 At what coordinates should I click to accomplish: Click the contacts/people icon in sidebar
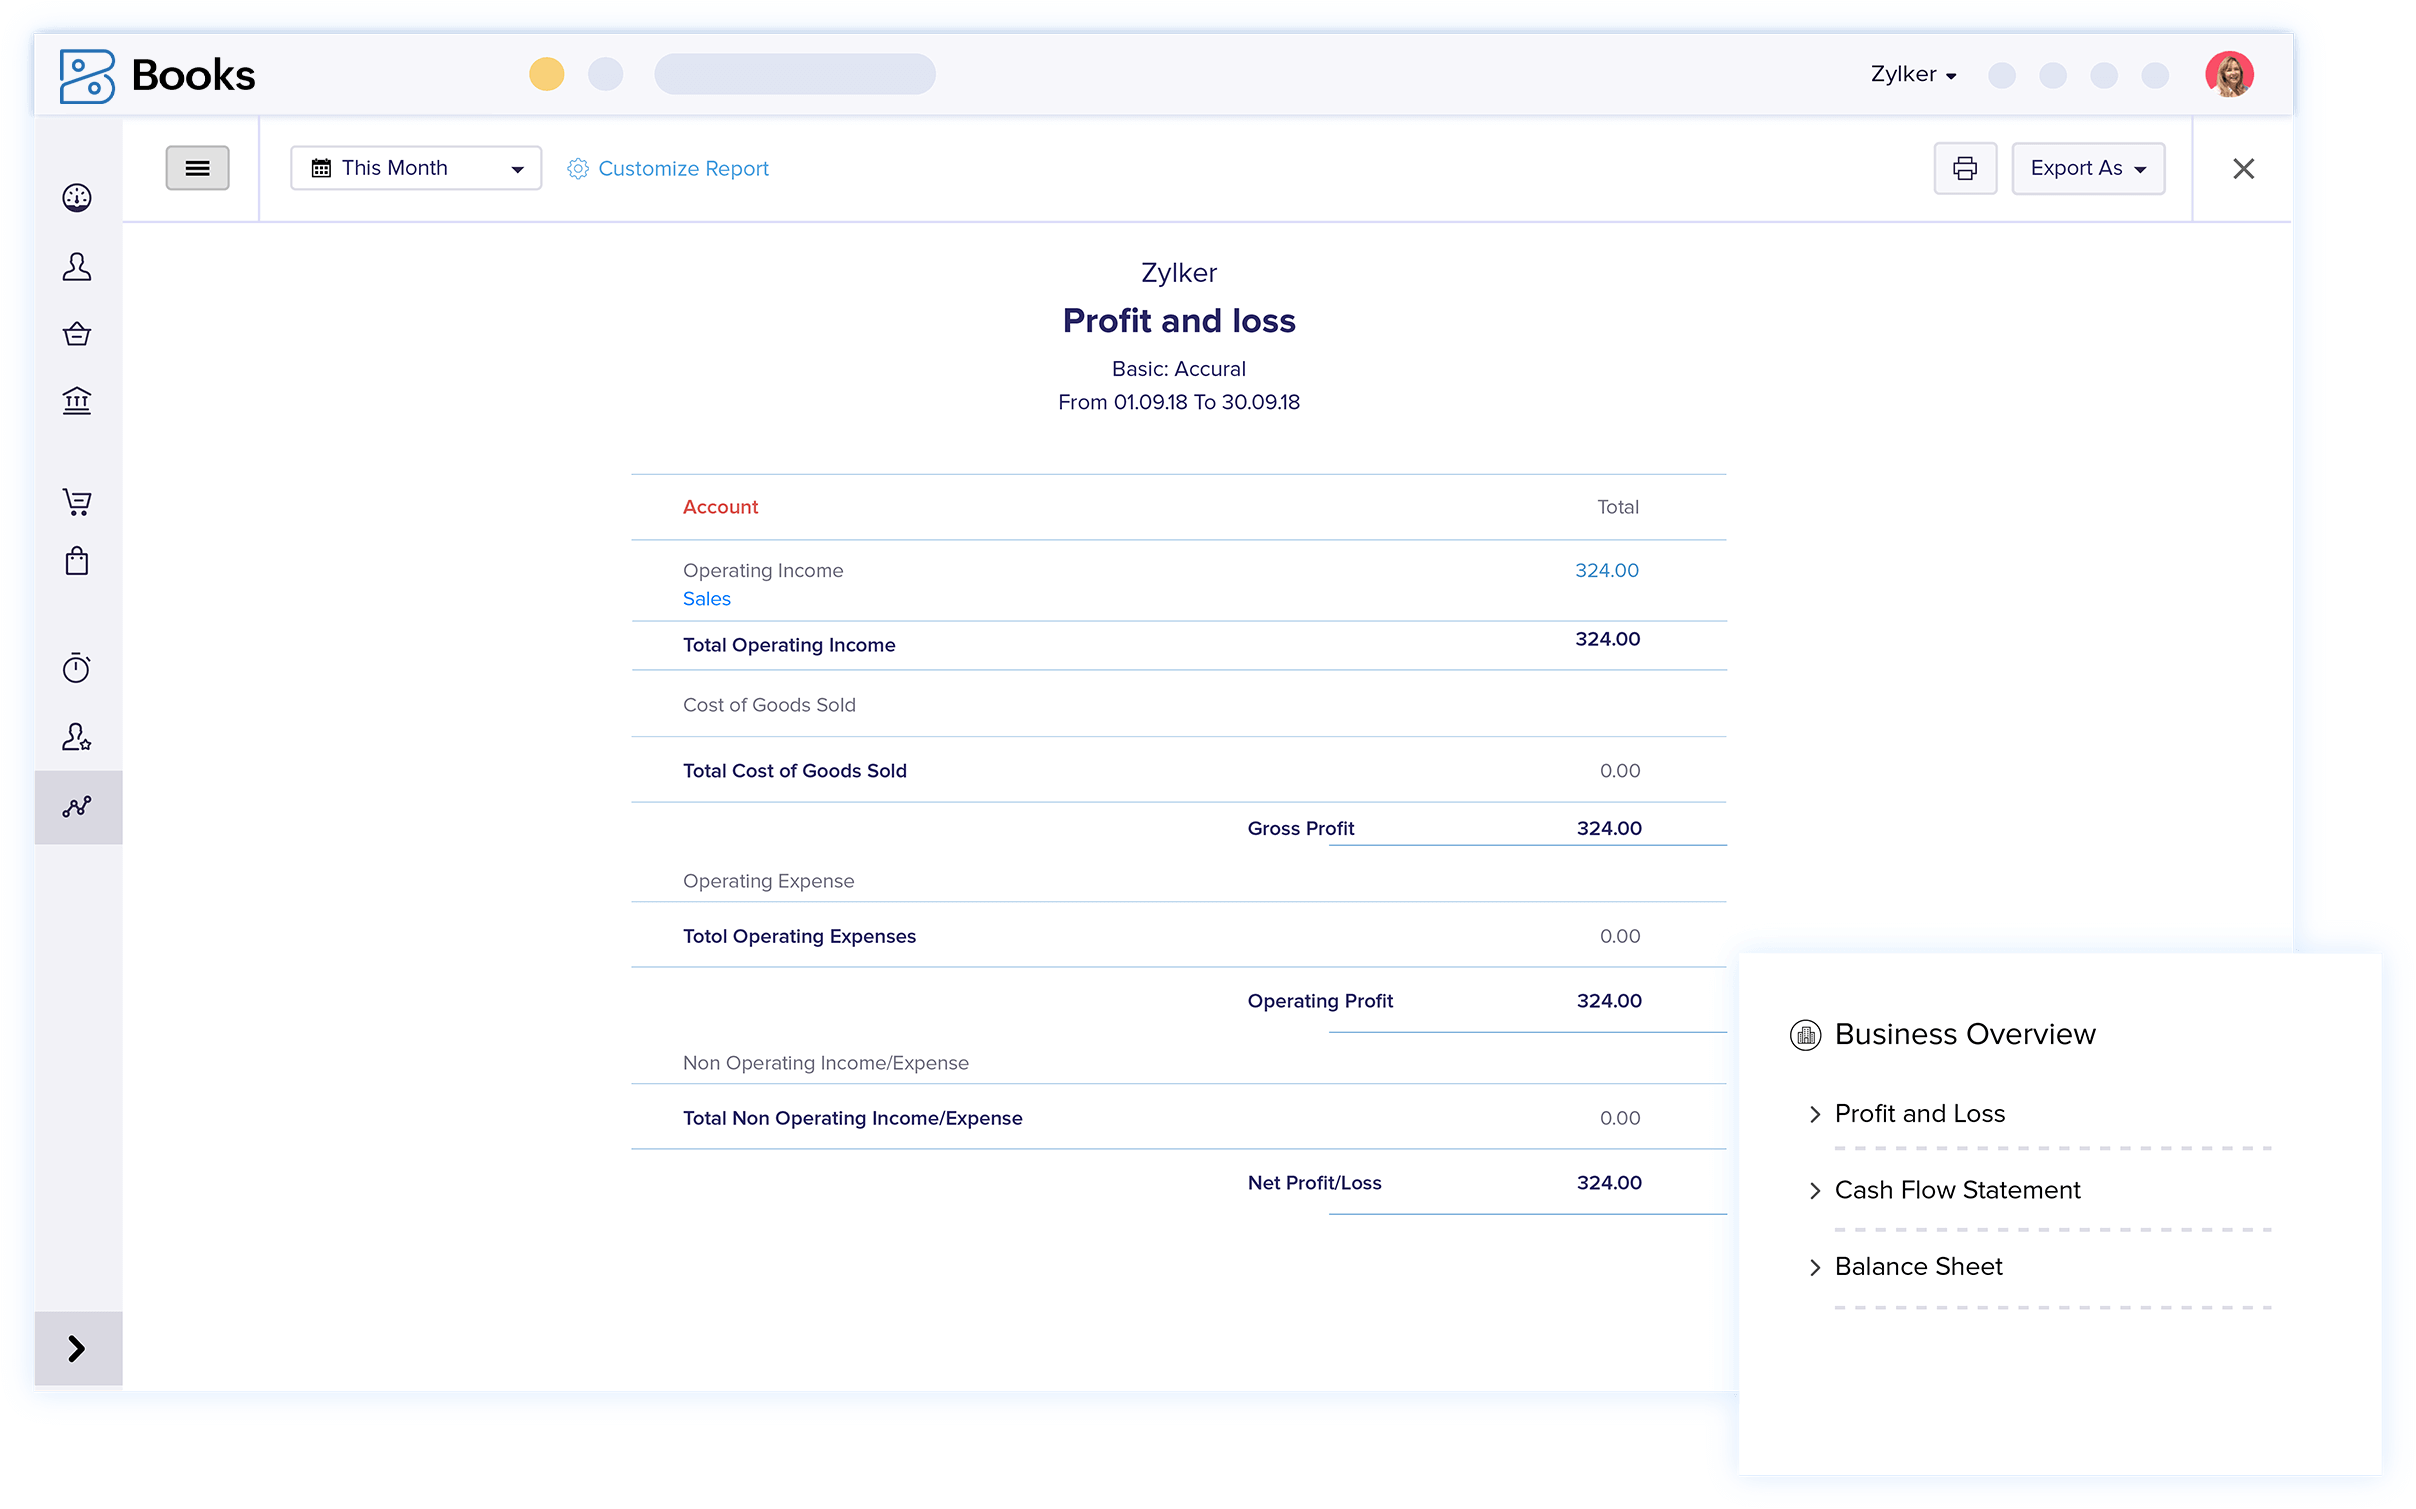point(78,268)
